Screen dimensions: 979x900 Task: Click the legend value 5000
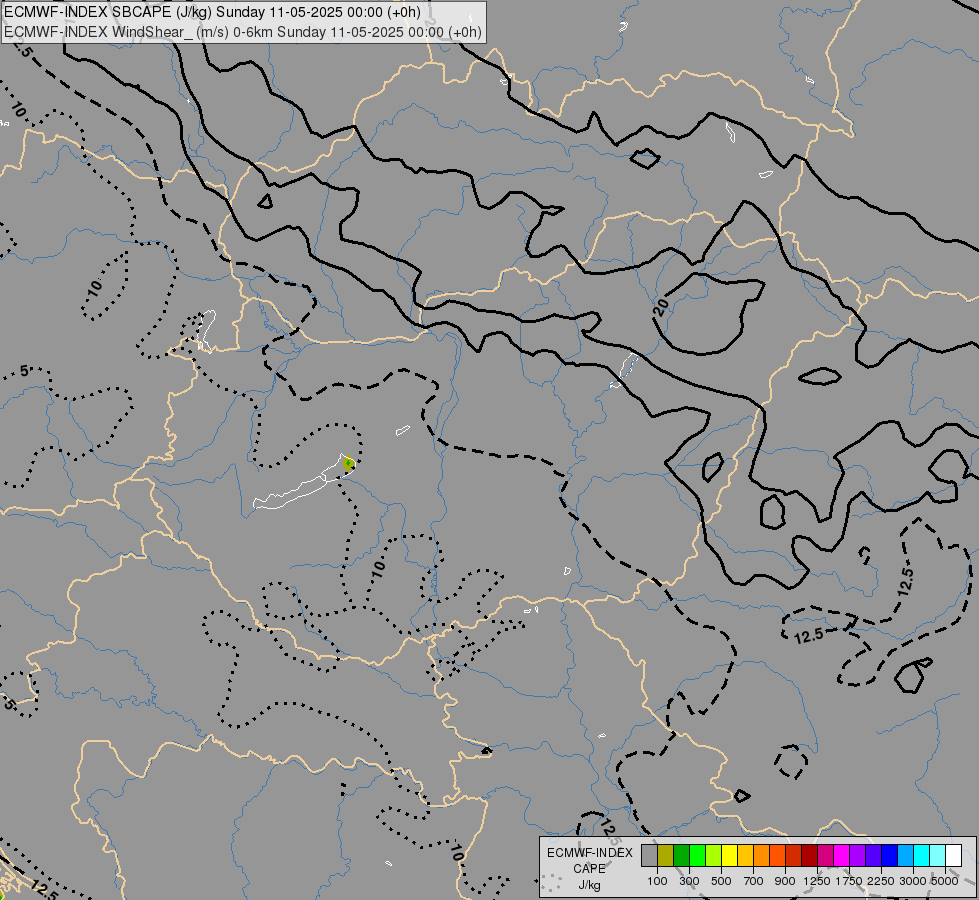[945, 881]
